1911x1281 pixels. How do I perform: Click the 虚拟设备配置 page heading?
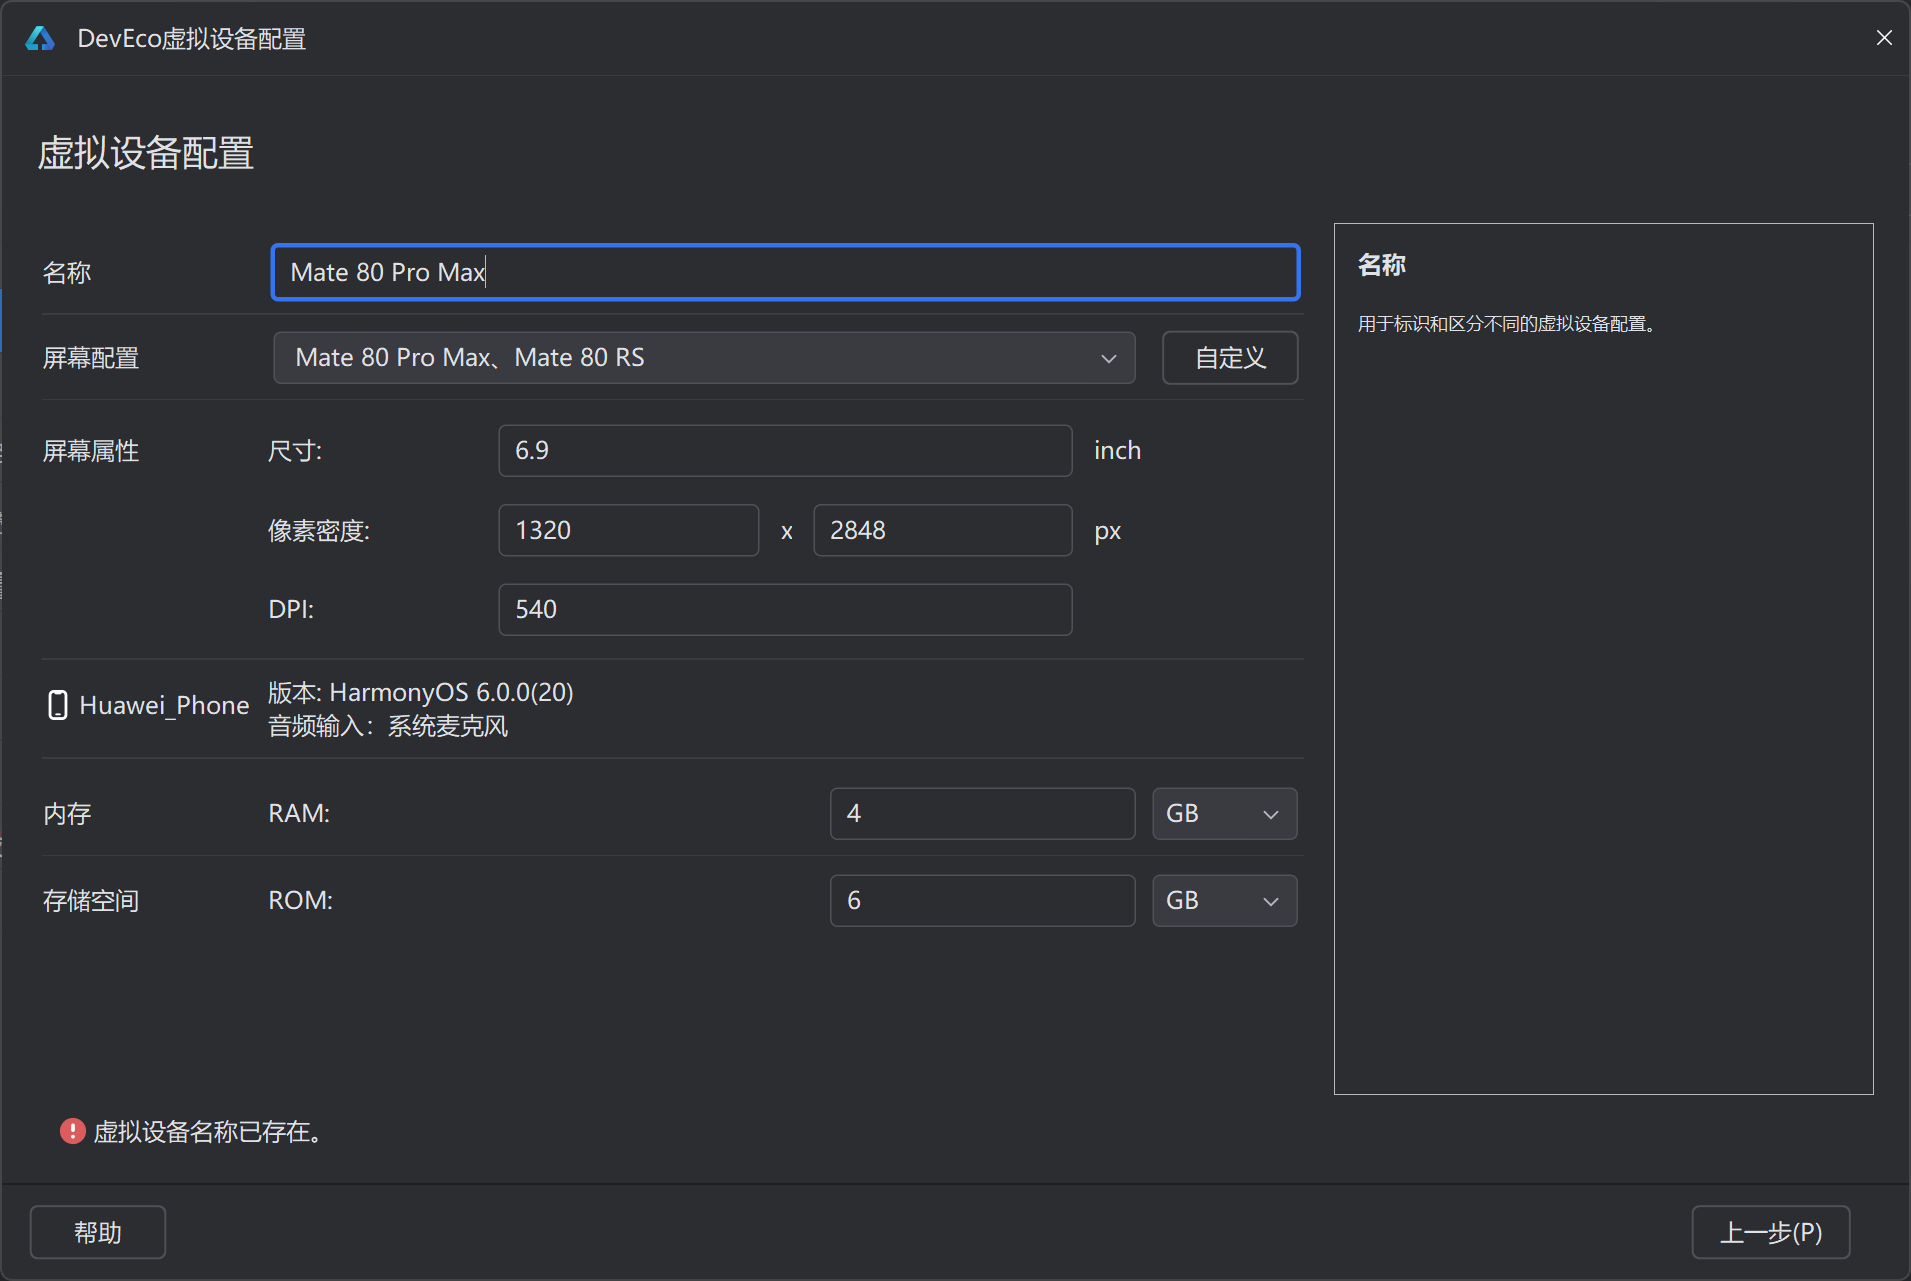point(146,153)
